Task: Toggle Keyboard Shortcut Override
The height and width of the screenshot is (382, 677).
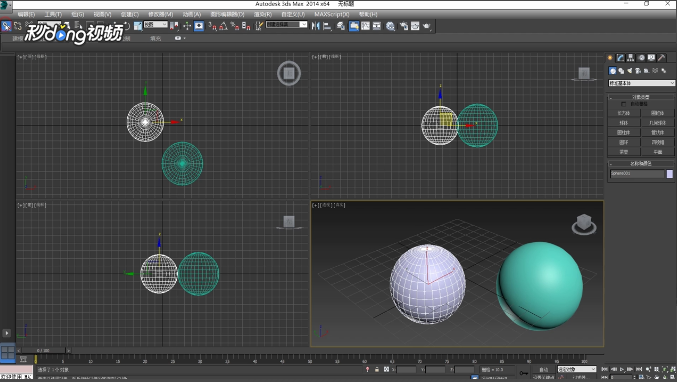Action: point(199,26)
